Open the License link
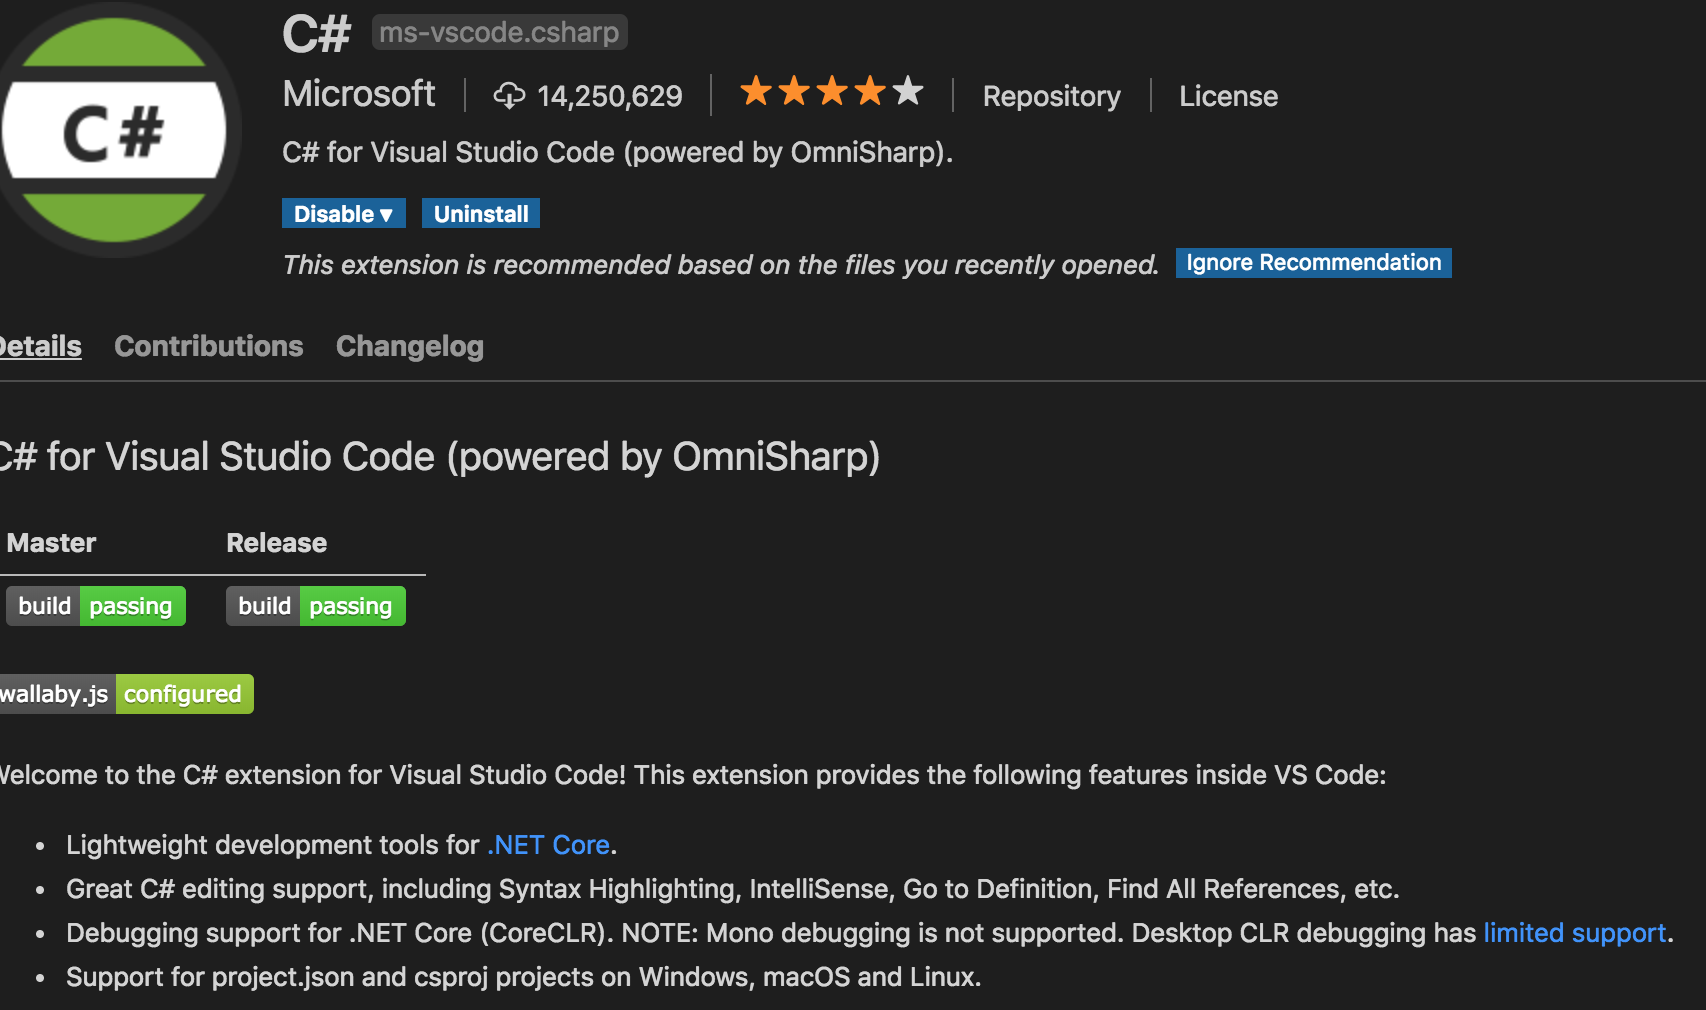The height and width of the screenshot is (1010, 1706). (1228, 96)
